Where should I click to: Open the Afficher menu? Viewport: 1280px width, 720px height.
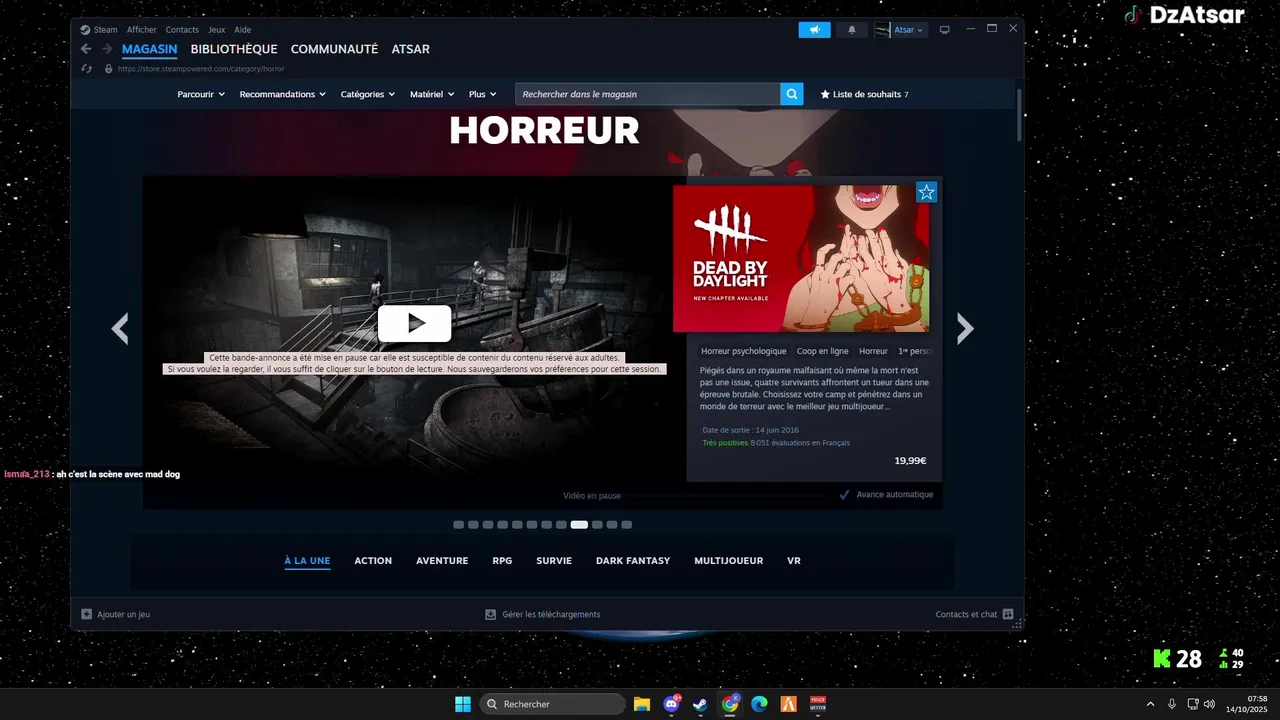(142, 30)
